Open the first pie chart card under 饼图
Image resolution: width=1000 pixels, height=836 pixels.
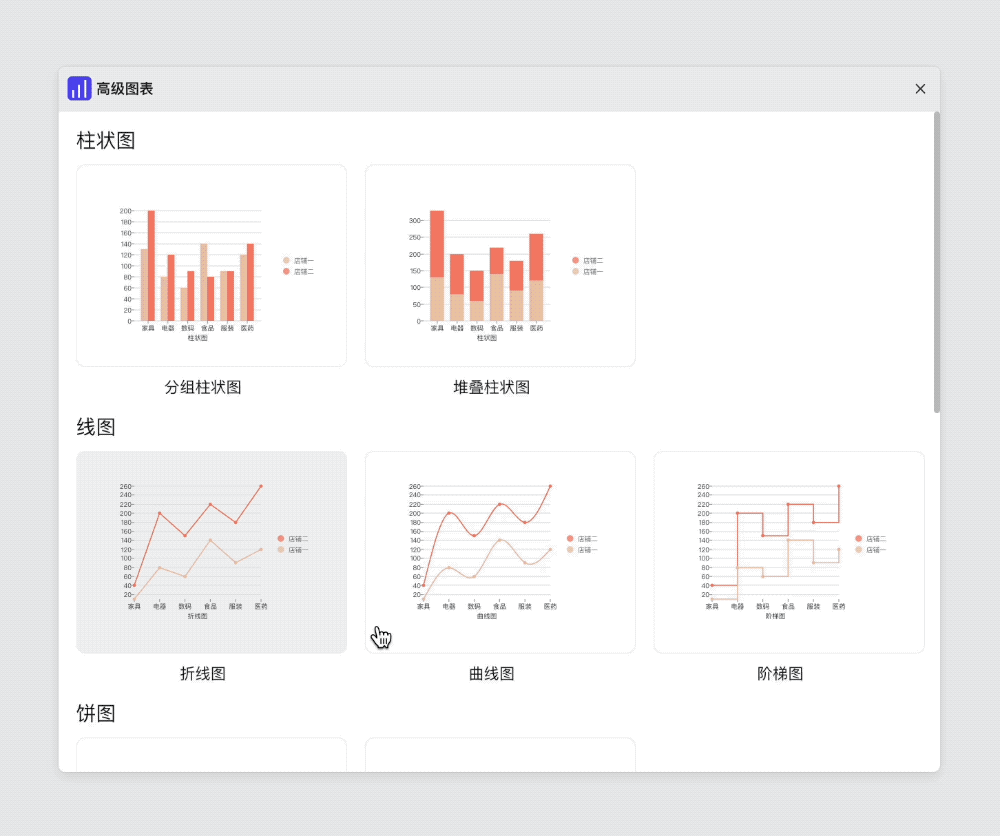coord(212,755)
